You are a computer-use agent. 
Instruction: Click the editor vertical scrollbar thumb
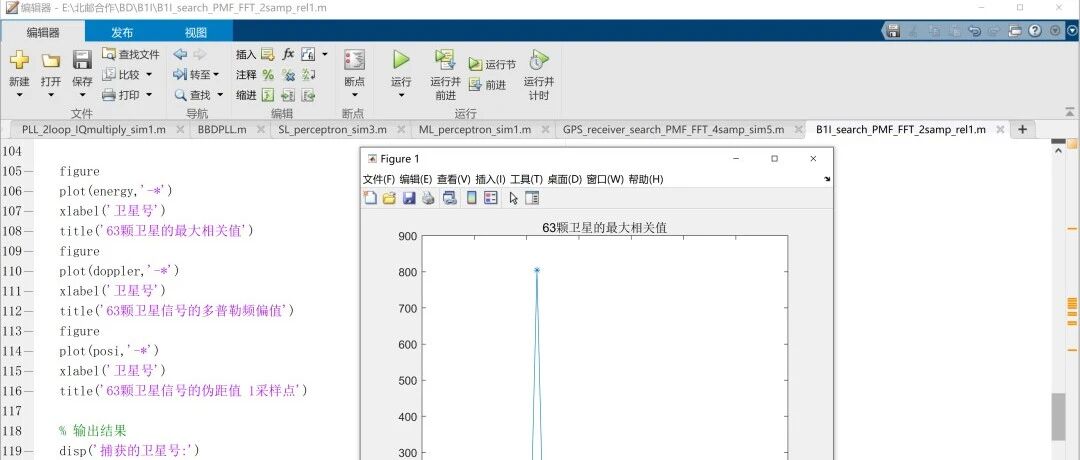coord(1057,417)
